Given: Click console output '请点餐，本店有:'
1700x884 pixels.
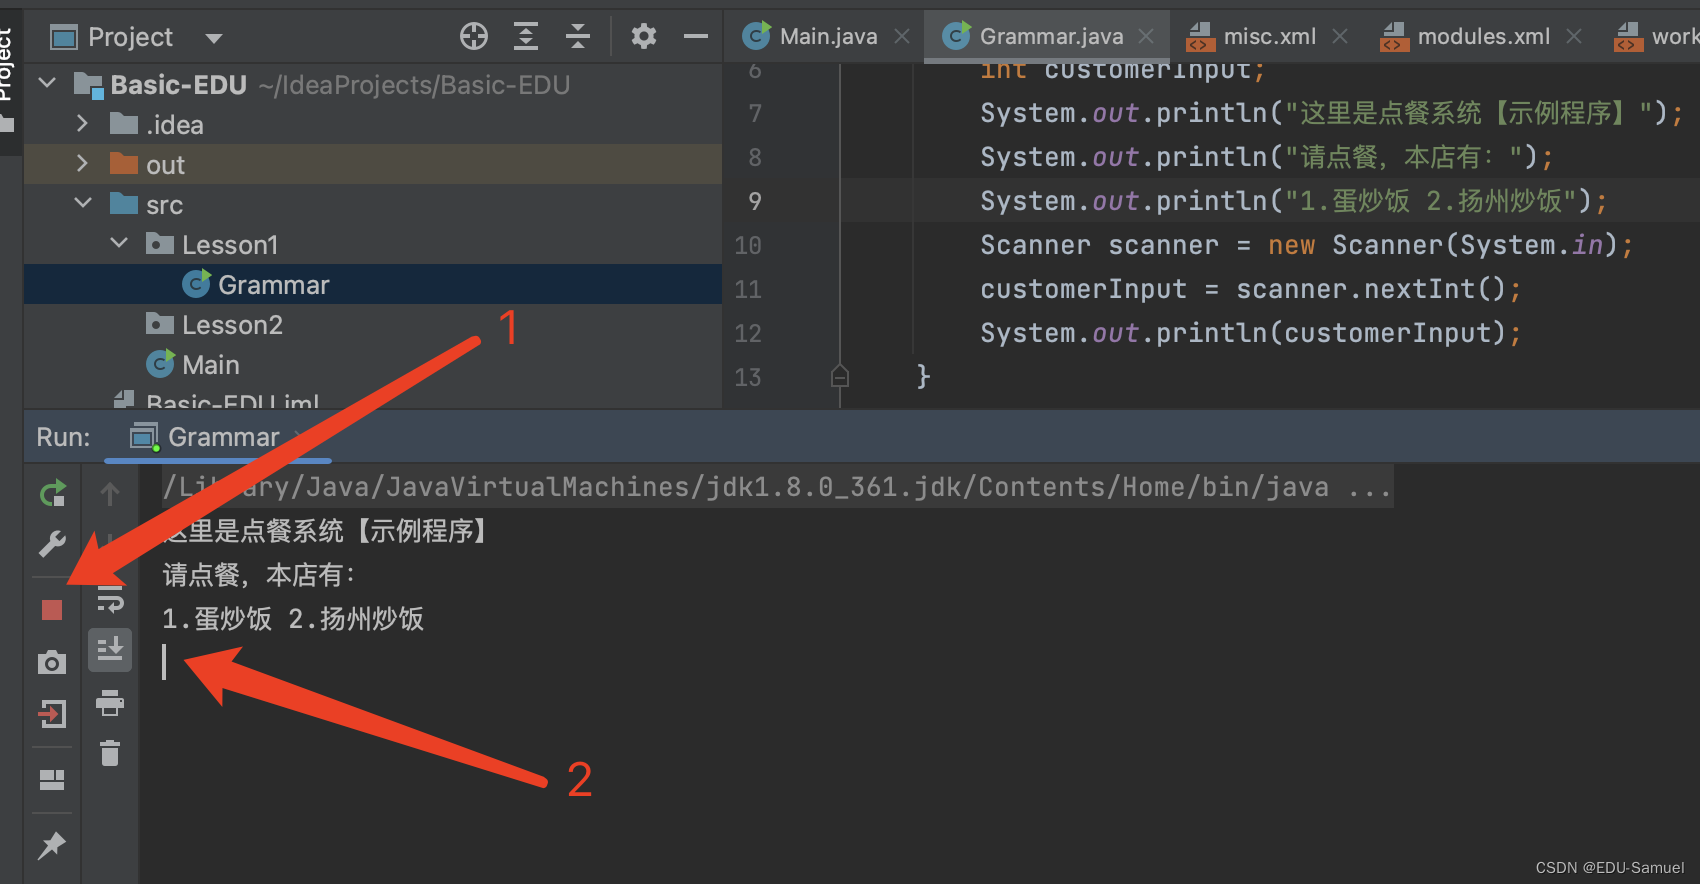Looking at the screenshot, I should [x=259, y=575].
